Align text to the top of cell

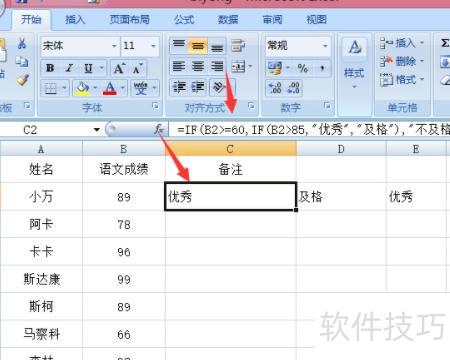click(x=179, y=45)
